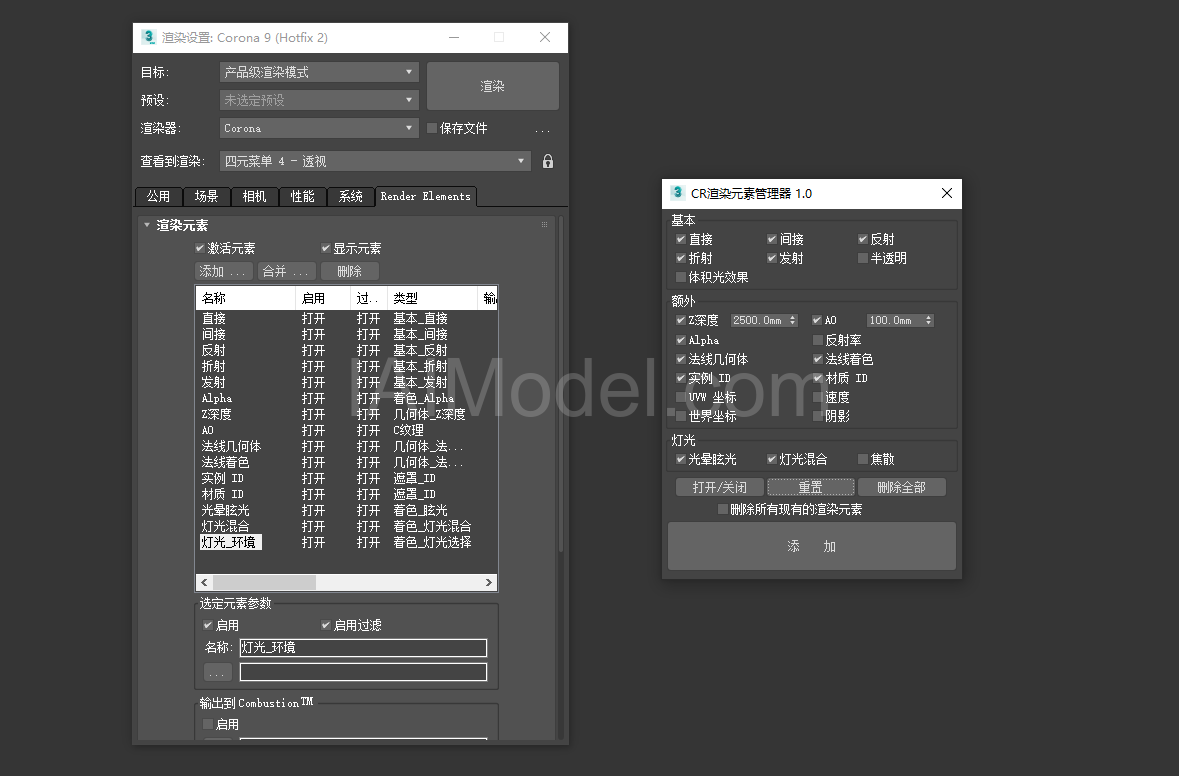The height and width of the screenshot is (776, 1179).
Task: Toggle the Alpha checkbox in the manager
Action: pyautogui.click(x=681, y=340)
